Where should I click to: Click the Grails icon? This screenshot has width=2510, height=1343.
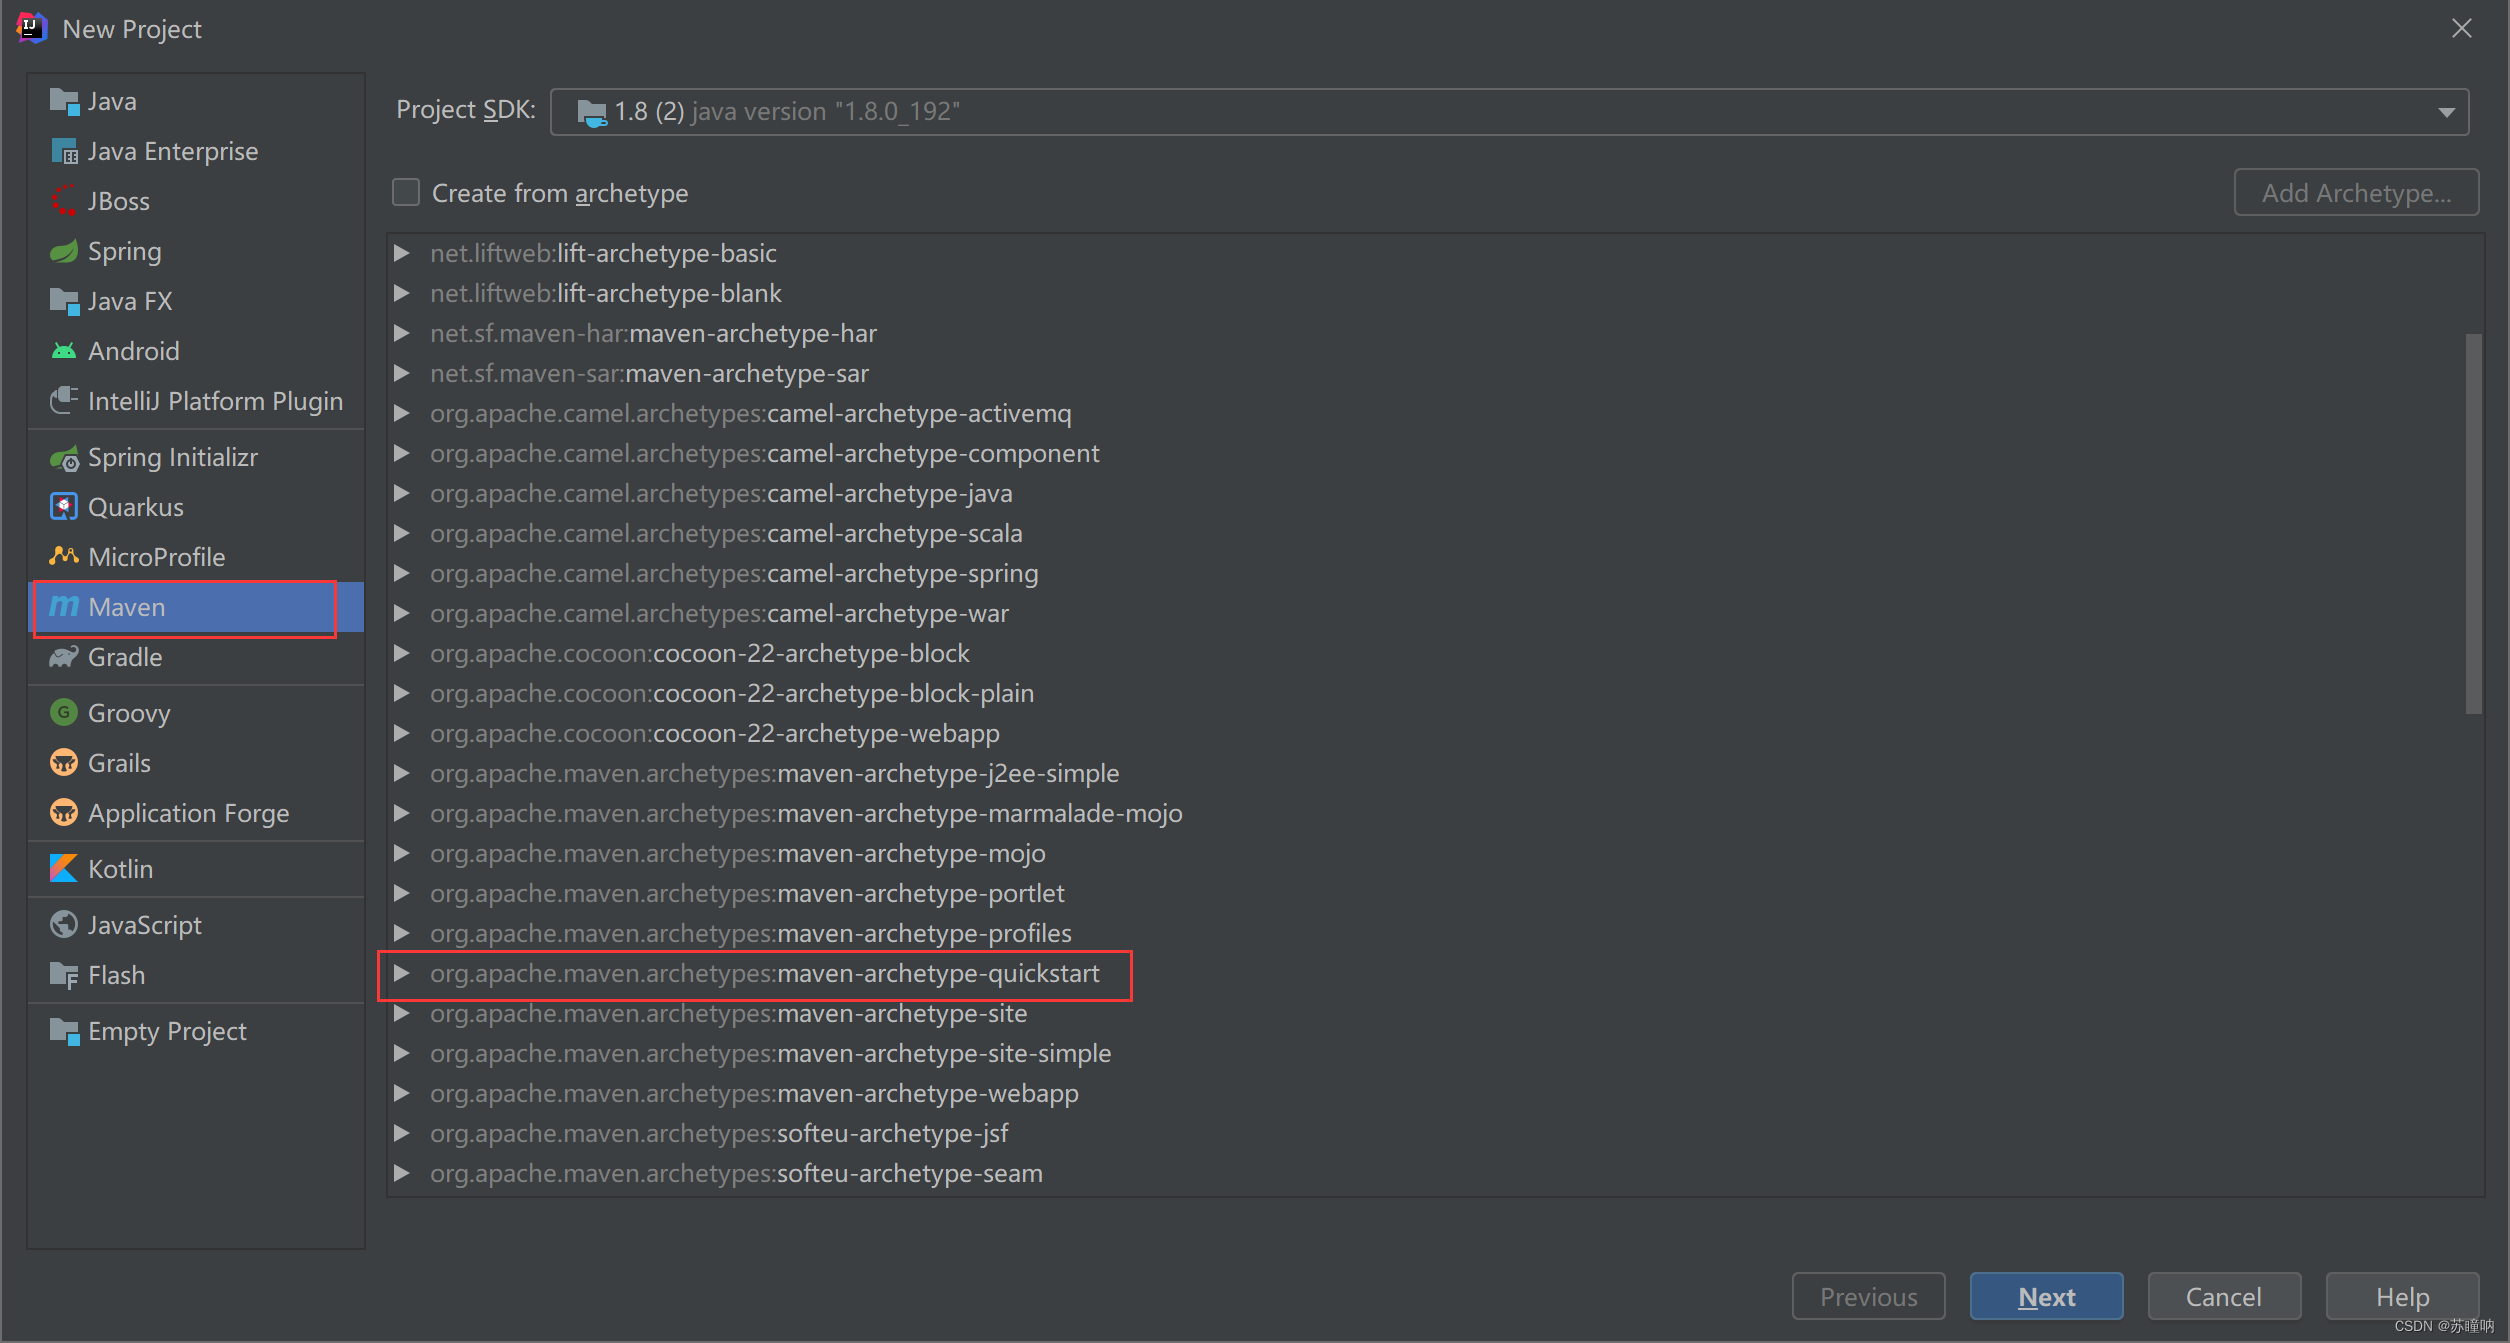64,763
